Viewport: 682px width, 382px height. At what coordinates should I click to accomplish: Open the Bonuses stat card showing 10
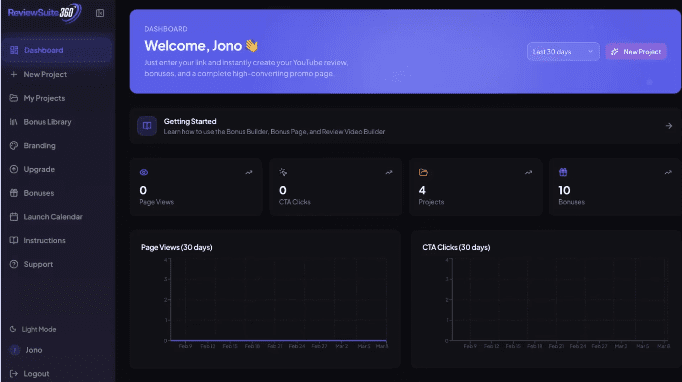[615, 187]
